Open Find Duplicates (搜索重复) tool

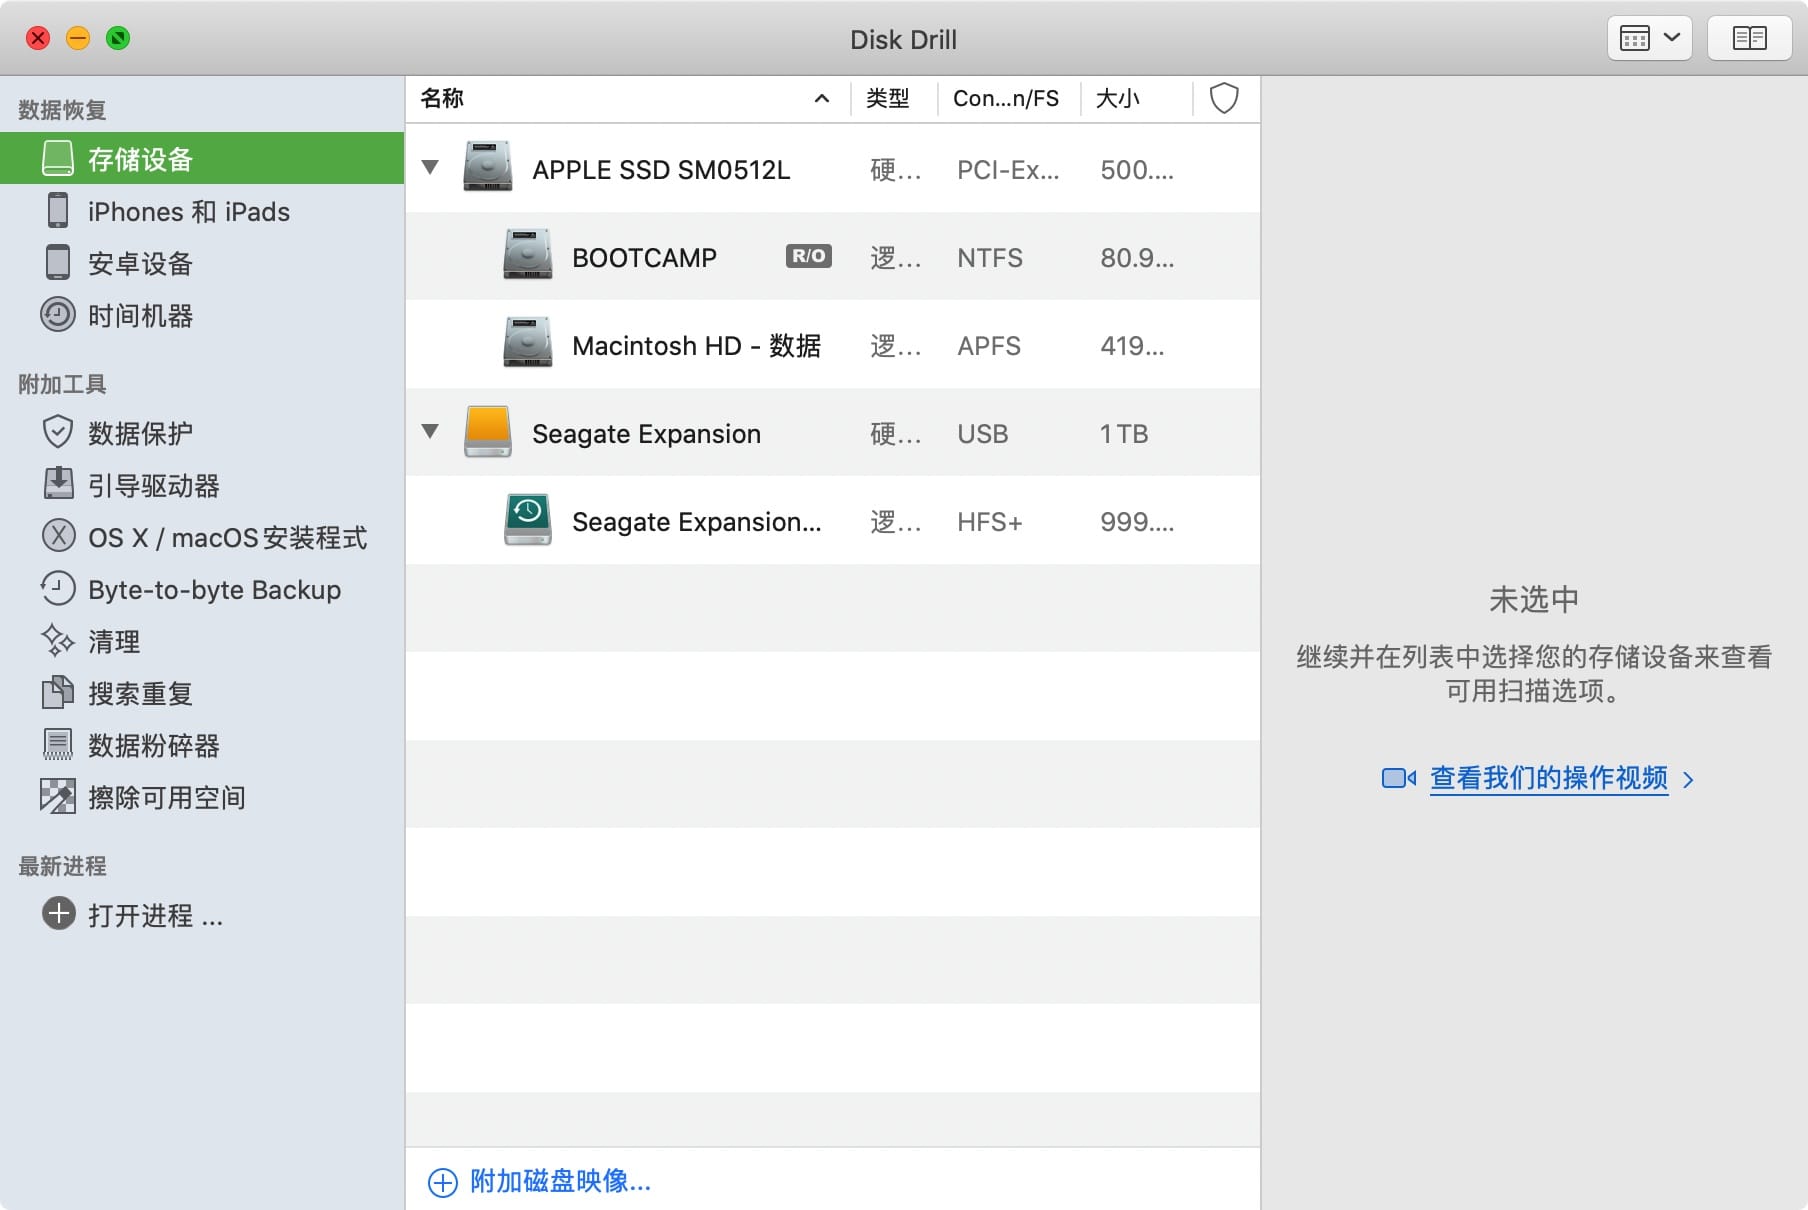tap(139, 694)
